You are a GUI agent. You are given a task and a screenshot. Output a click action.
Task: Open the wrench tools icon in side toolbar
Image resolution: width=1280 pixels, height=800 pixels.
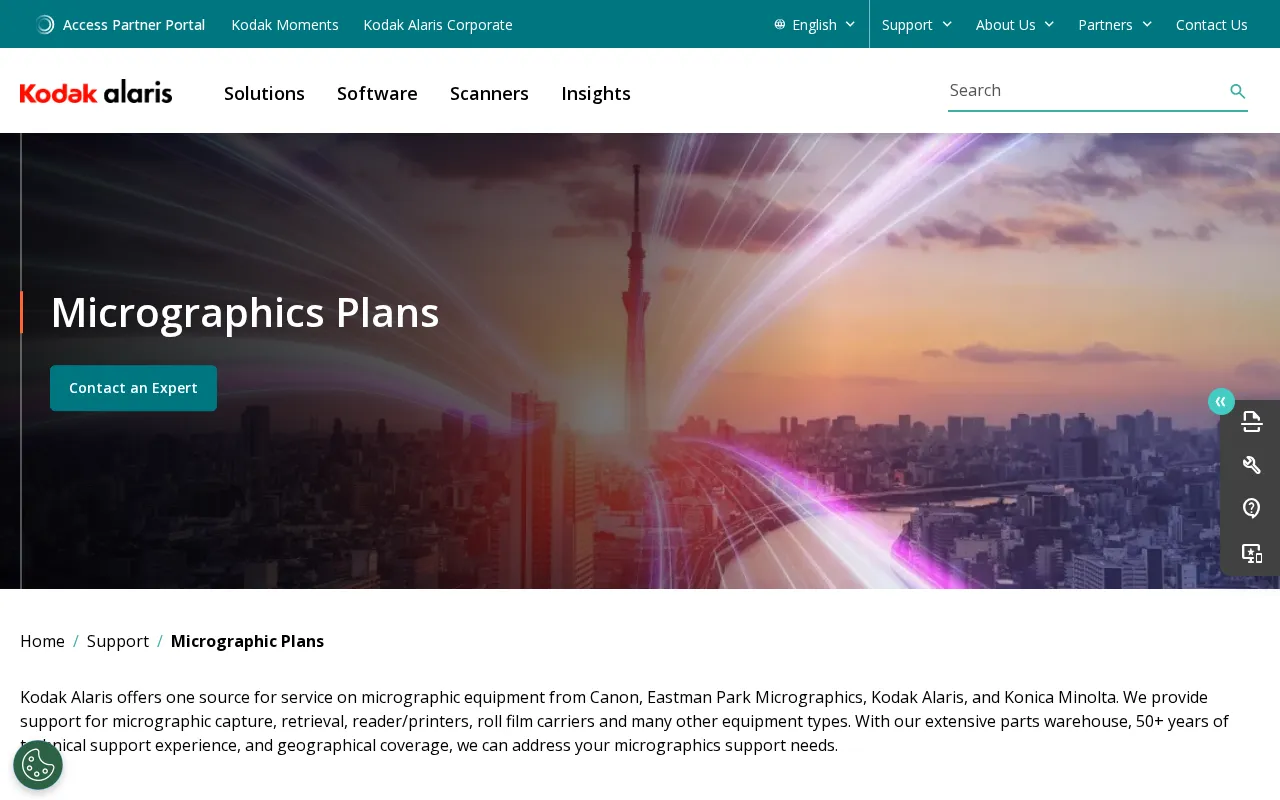[x=1252, y=465]
